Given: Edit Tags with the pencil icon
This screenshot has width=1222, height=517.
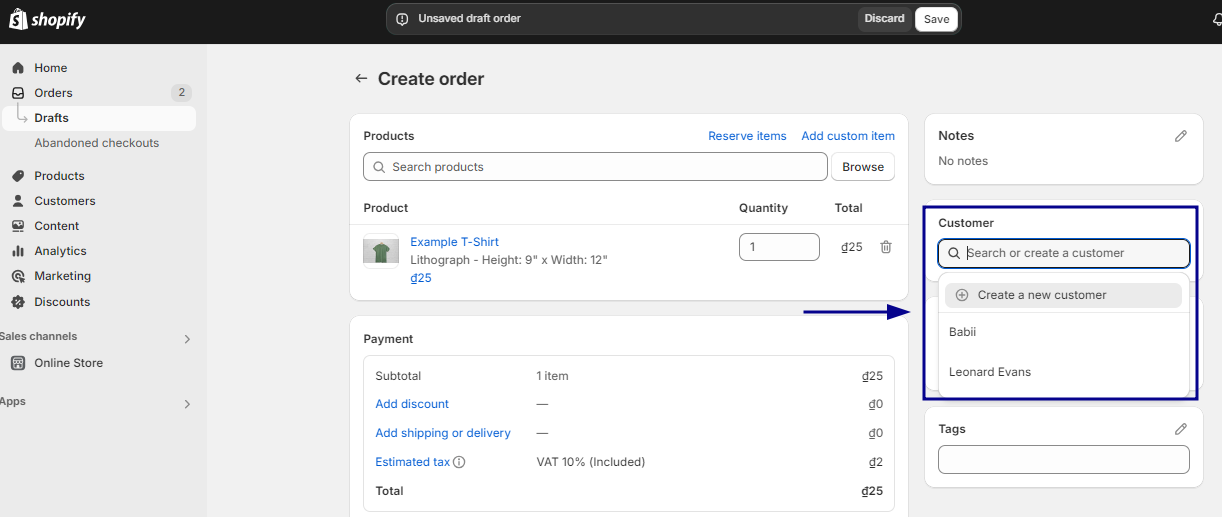Looking at the screenshot, I should (1181, 429).
